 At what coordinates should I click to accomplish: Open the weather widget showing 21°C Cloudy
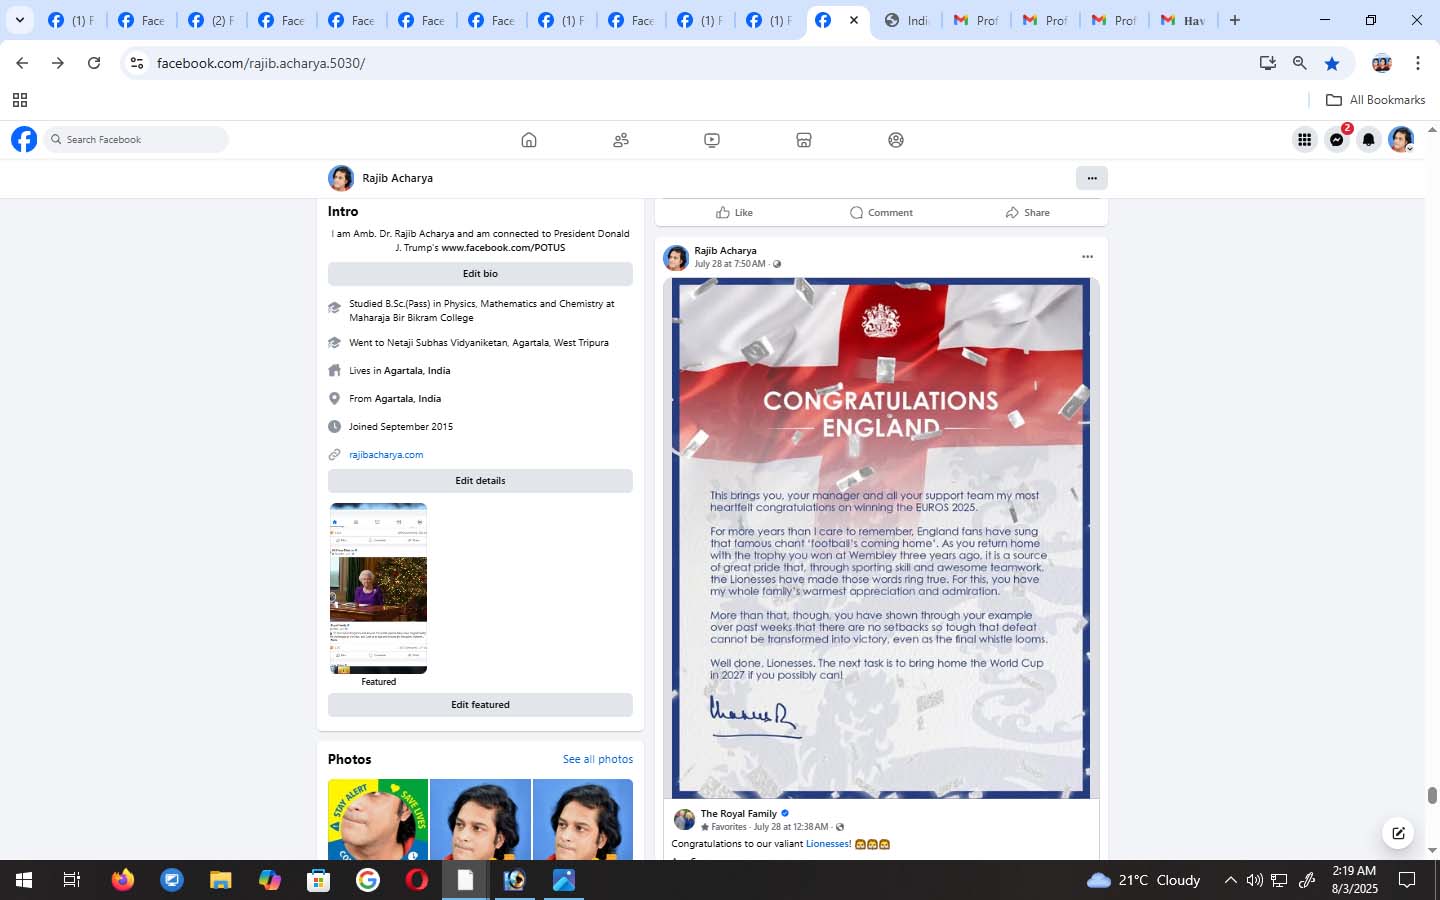pyautogui.click(x=1143, y=880)
